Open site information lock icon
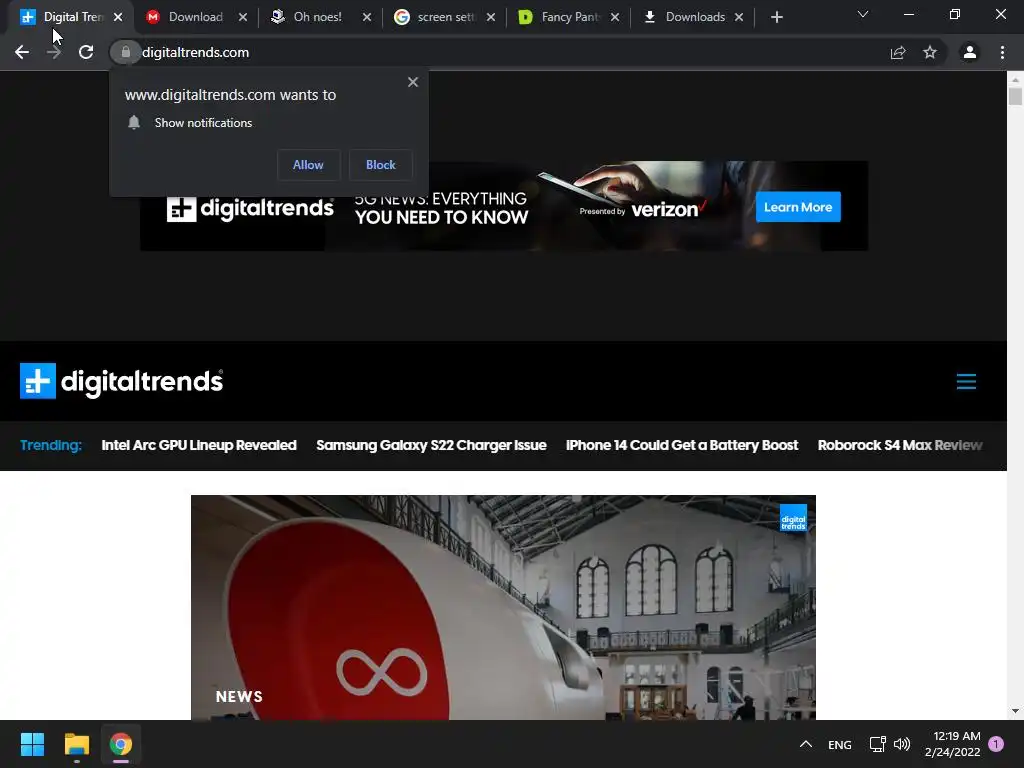Viewport: 1024px width, 768px height. 125,52
